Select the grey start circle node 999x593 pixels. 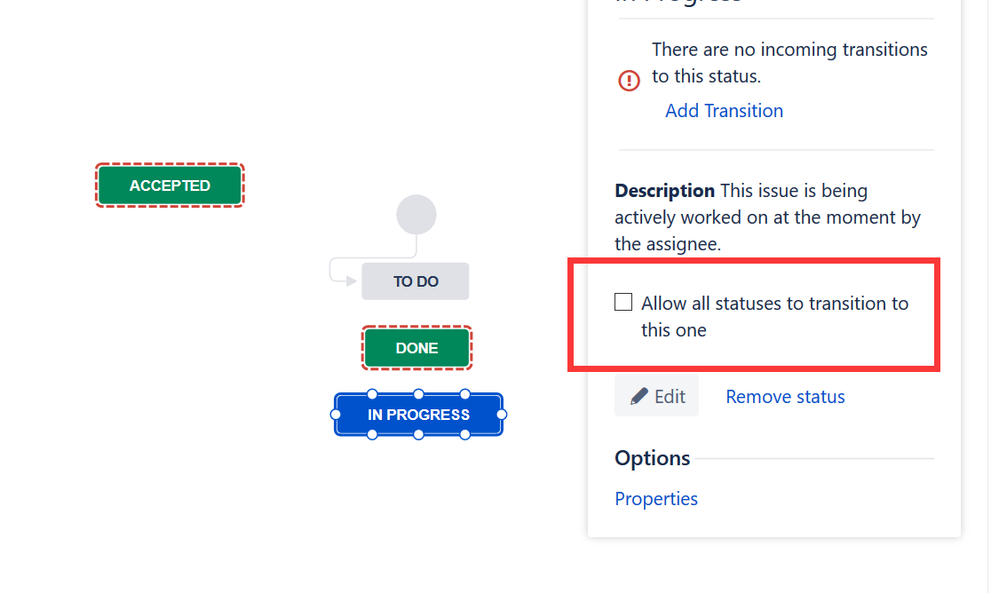pos(416,215)
